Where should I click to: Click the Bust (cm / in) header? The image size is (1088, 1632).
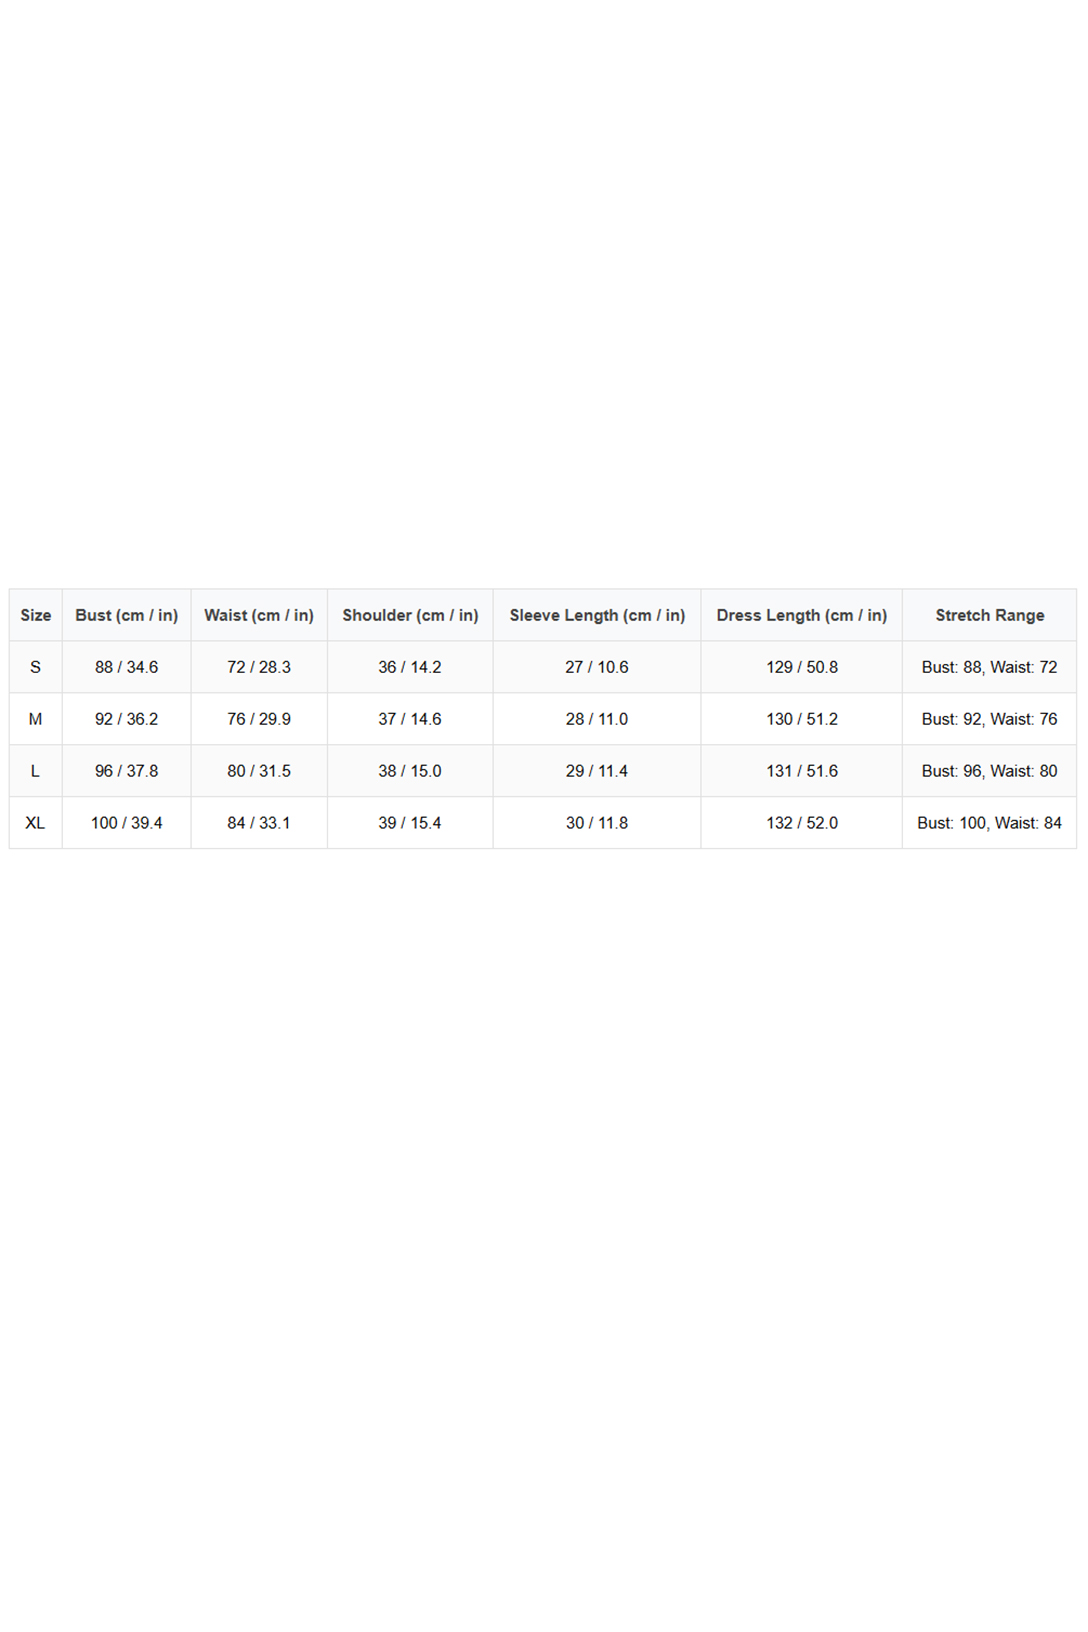(127, 615)
